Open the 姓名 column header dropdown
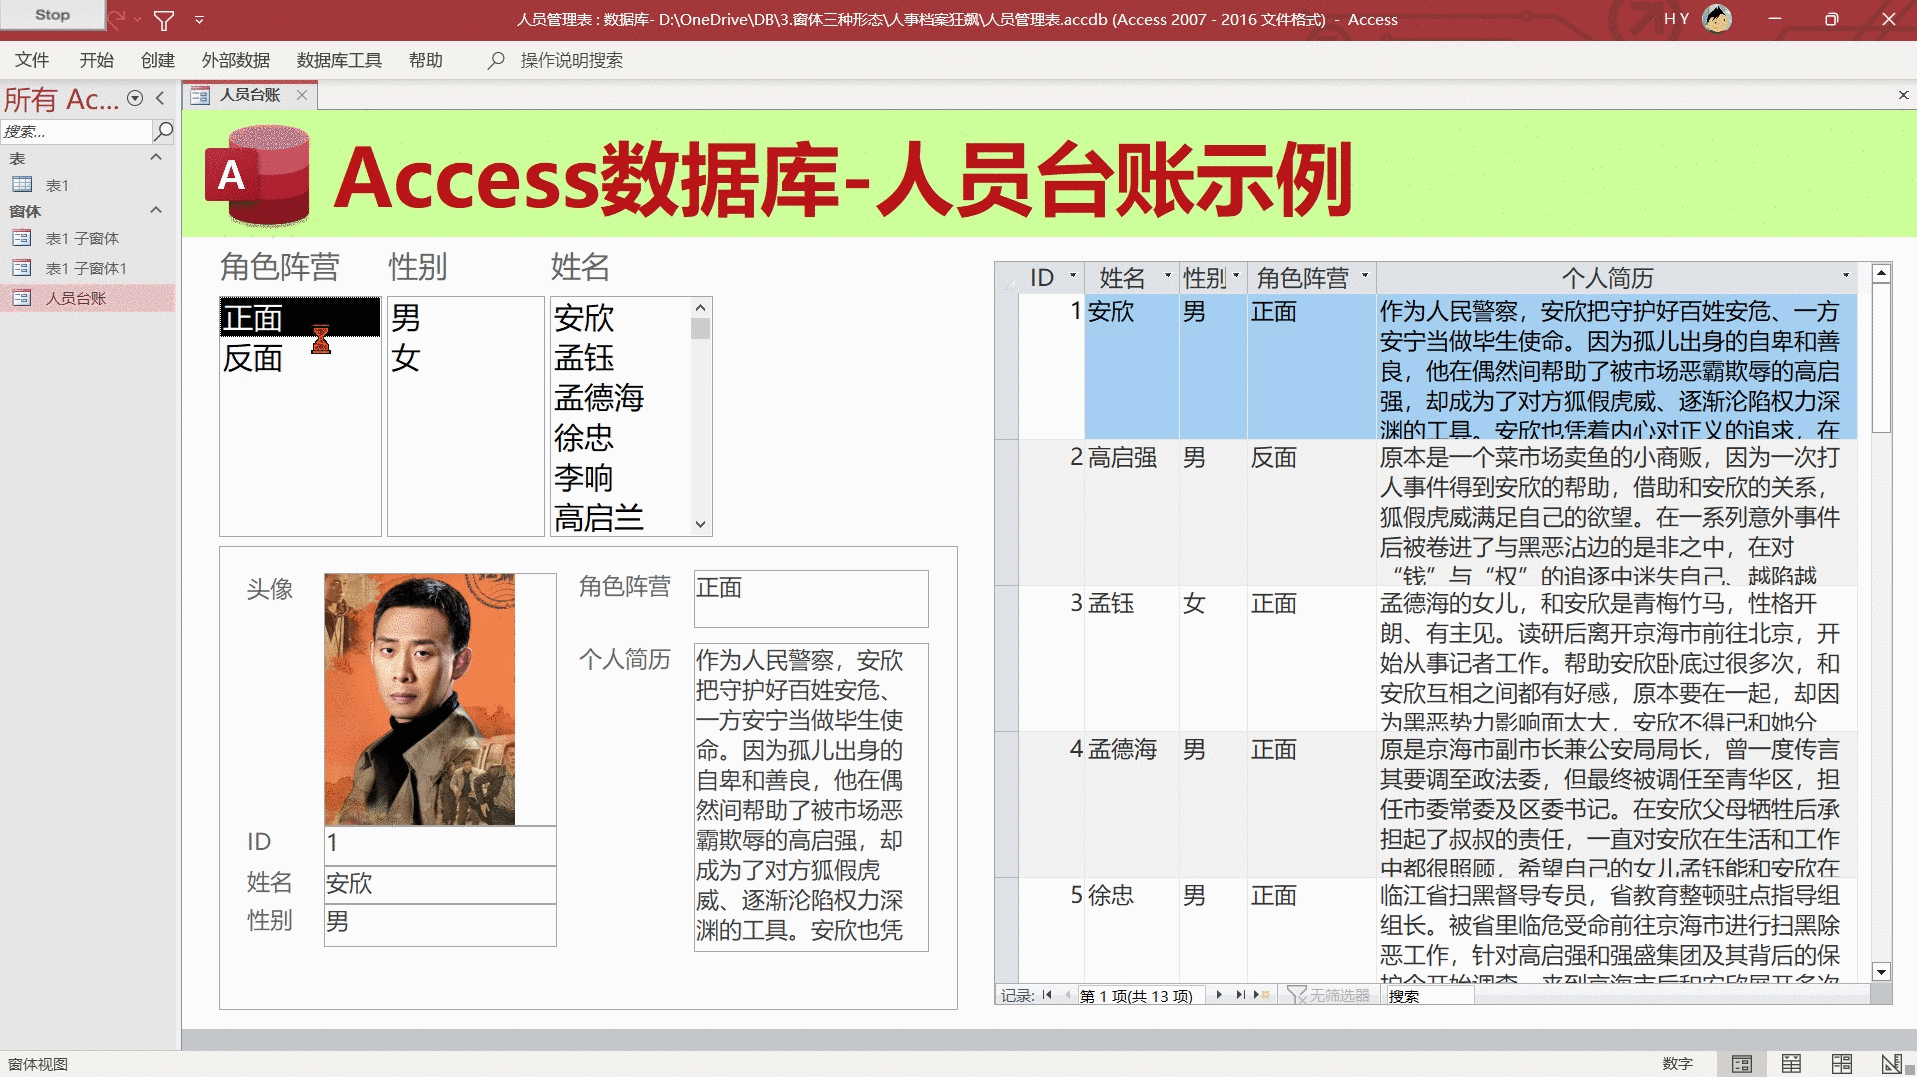Screen dimensions: 1917x1077 [x=1167, y=277]
